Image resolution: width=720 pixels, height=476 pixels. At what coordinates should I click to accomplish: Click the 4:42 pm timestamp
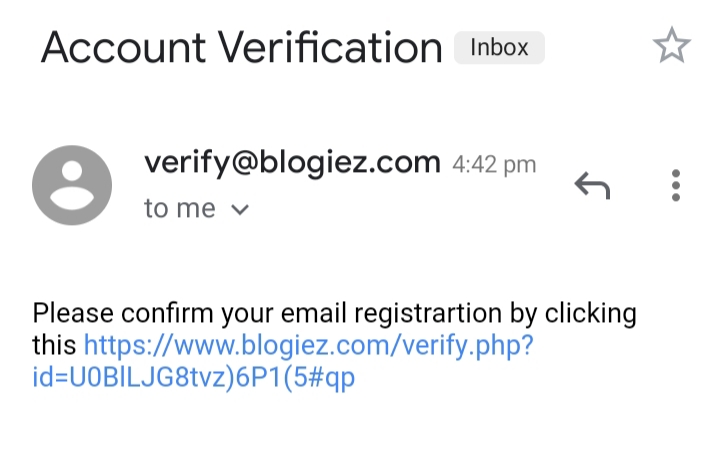pos(494,164)
